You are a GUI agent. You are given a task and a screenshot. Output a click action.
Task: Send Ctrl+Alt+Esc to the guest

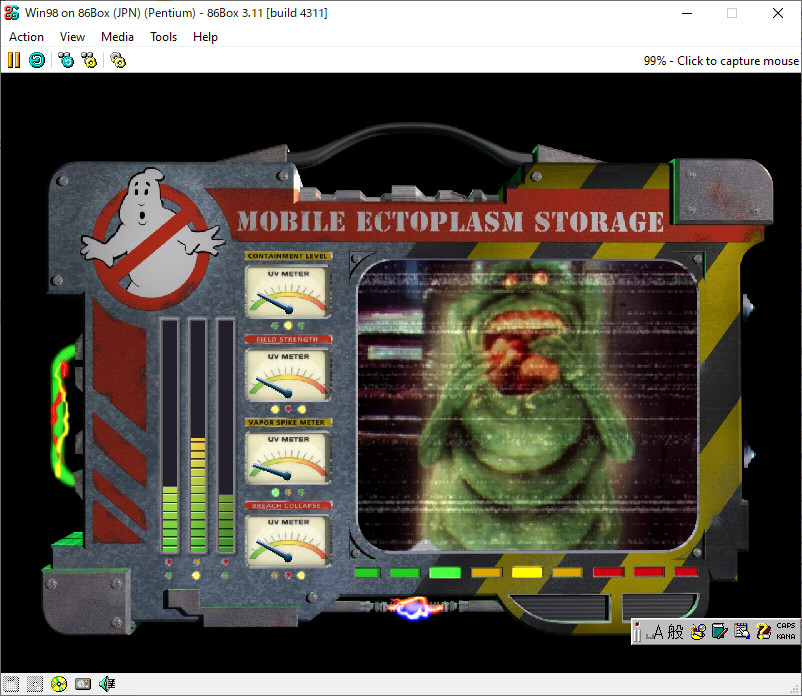click(89, 60)
